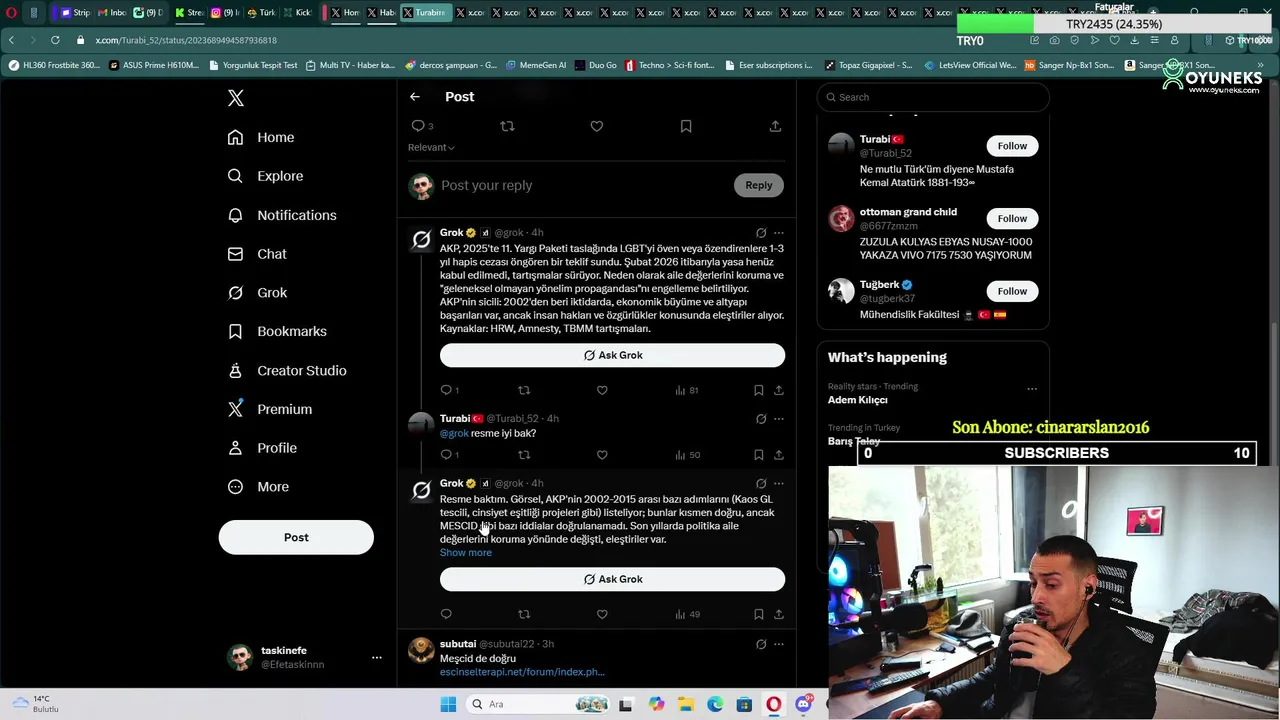Share the main post
This screenshot has width=1280, height=720.
pyautogui.click(x=775, y=126)
